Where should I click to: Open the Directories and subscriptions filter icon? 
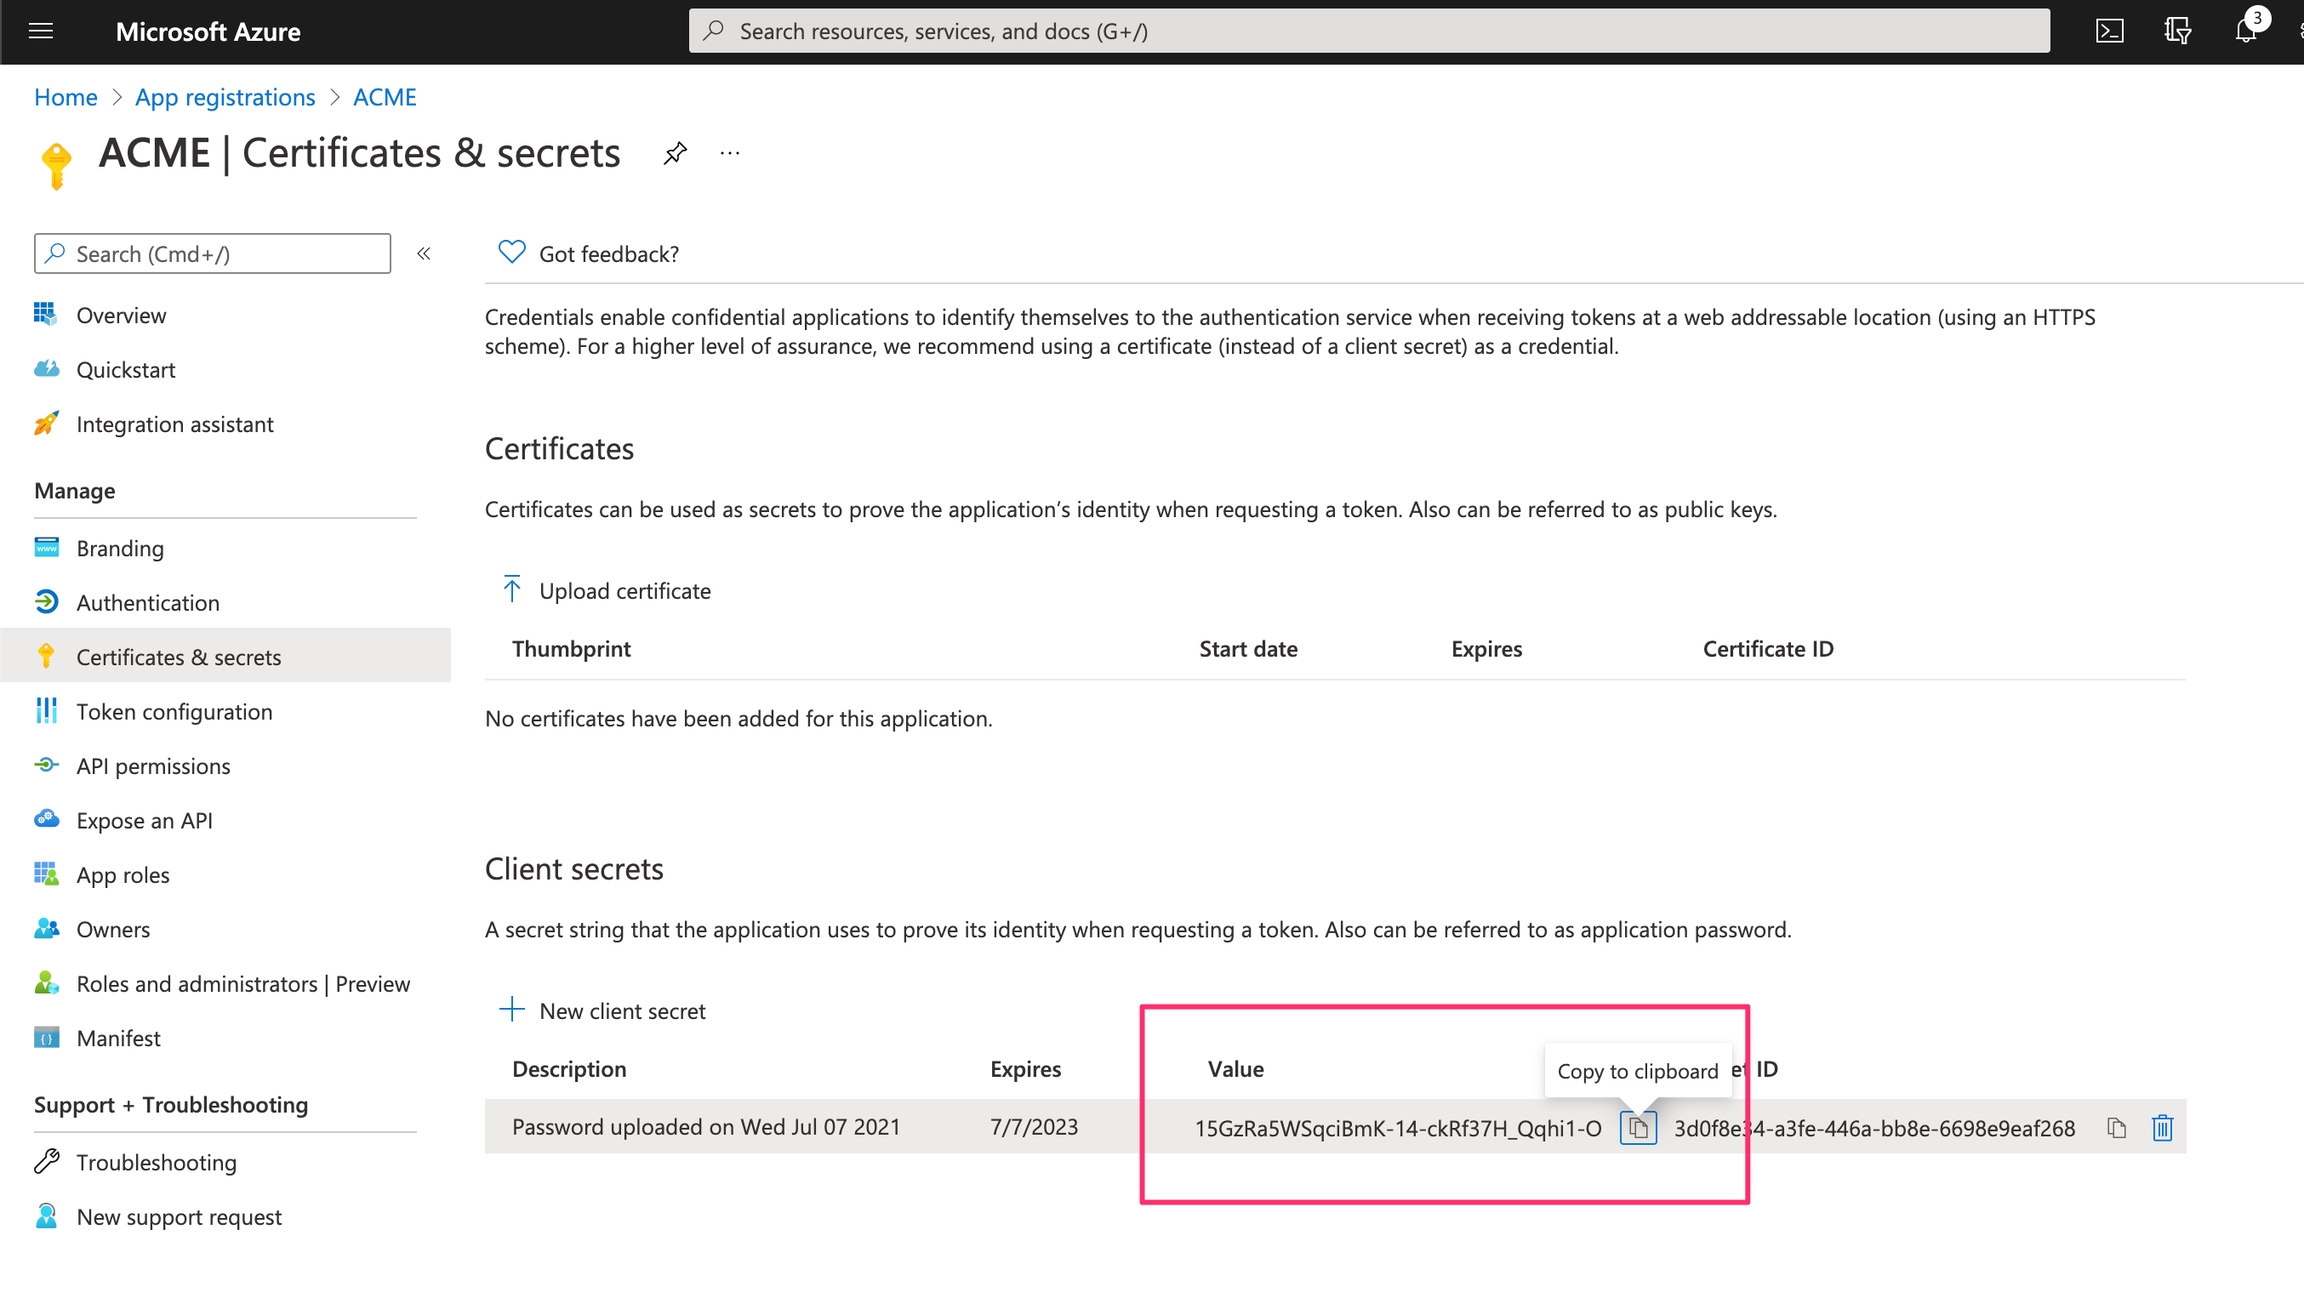(2177, 31)
